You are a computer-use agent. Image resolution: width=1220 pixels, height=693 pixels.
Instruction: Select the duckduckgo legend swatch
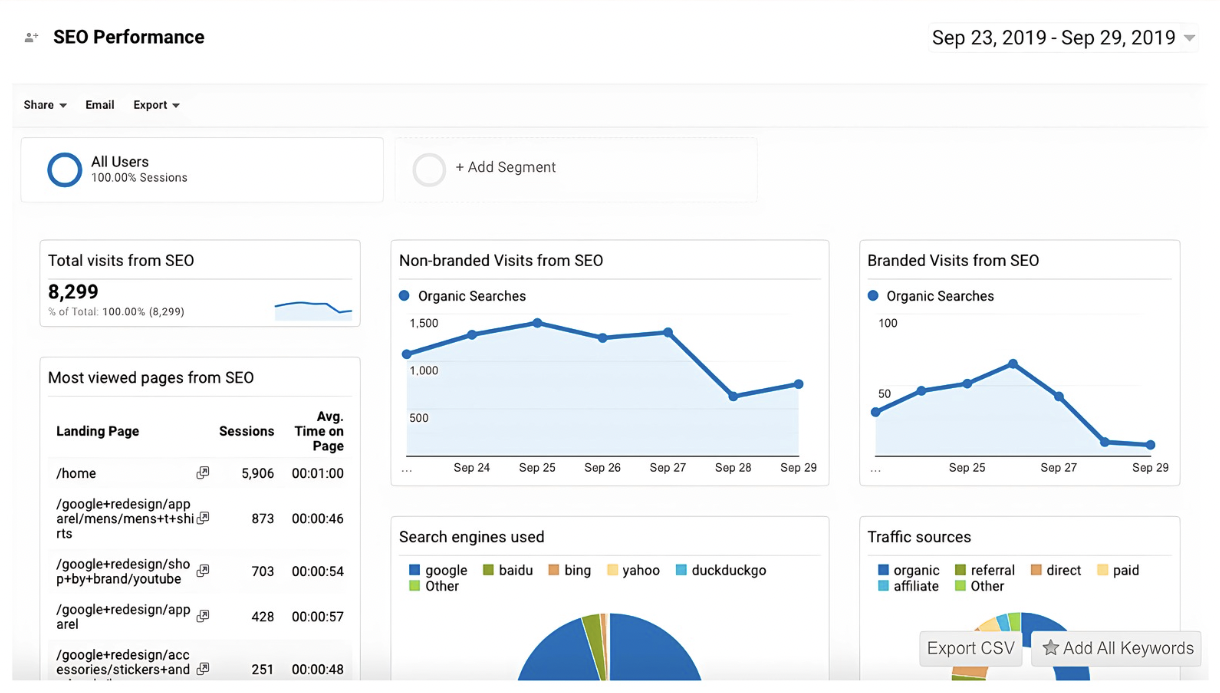coord(681,570)
